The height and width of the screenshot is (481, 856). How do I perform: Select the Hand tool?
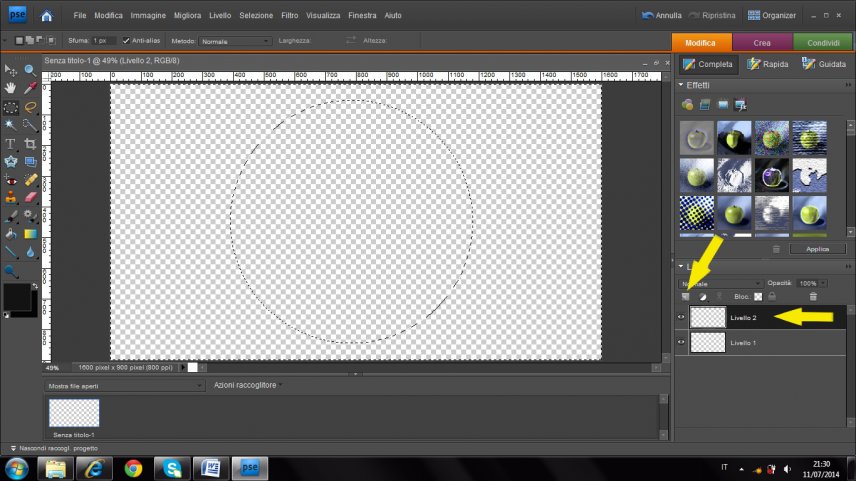[11, 88]
